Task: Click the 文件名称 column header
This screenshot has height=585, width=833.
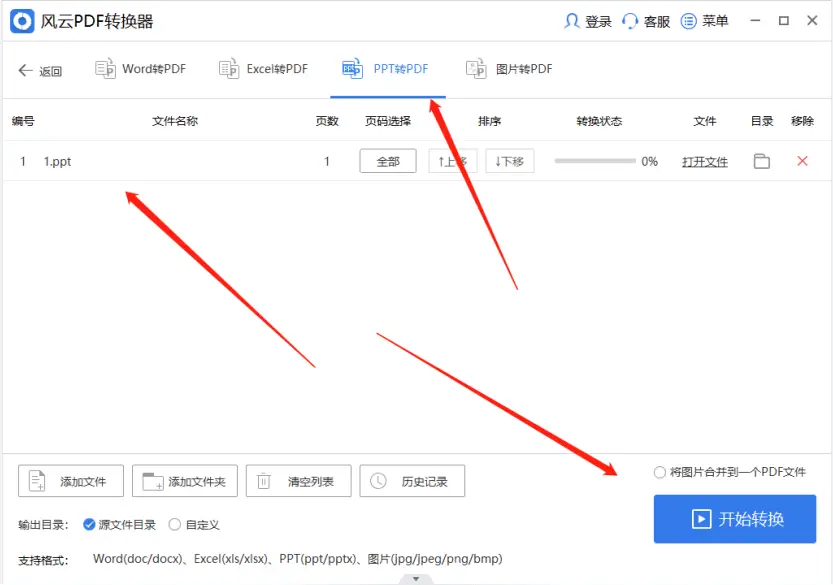Action: pyautogui.click(x=175, y=121)
